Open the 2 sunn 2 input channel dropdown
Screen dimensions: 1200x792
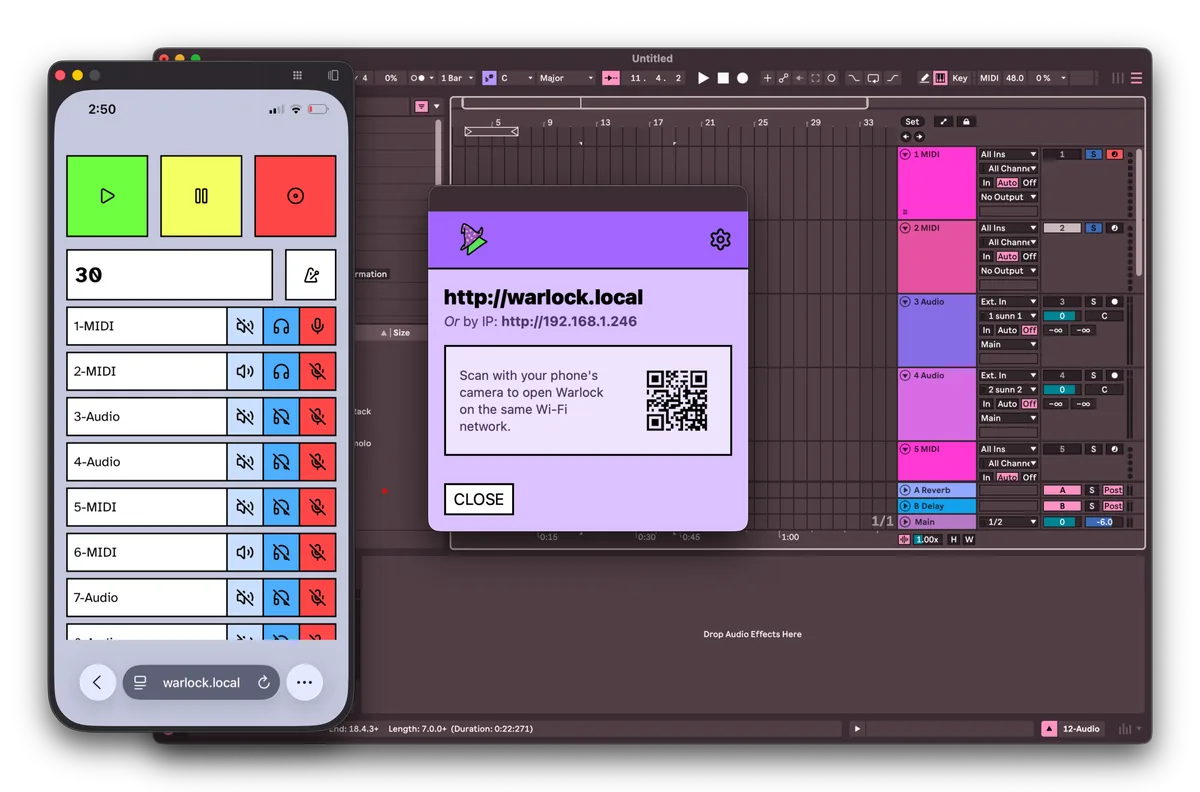(x=1008, y=390)
